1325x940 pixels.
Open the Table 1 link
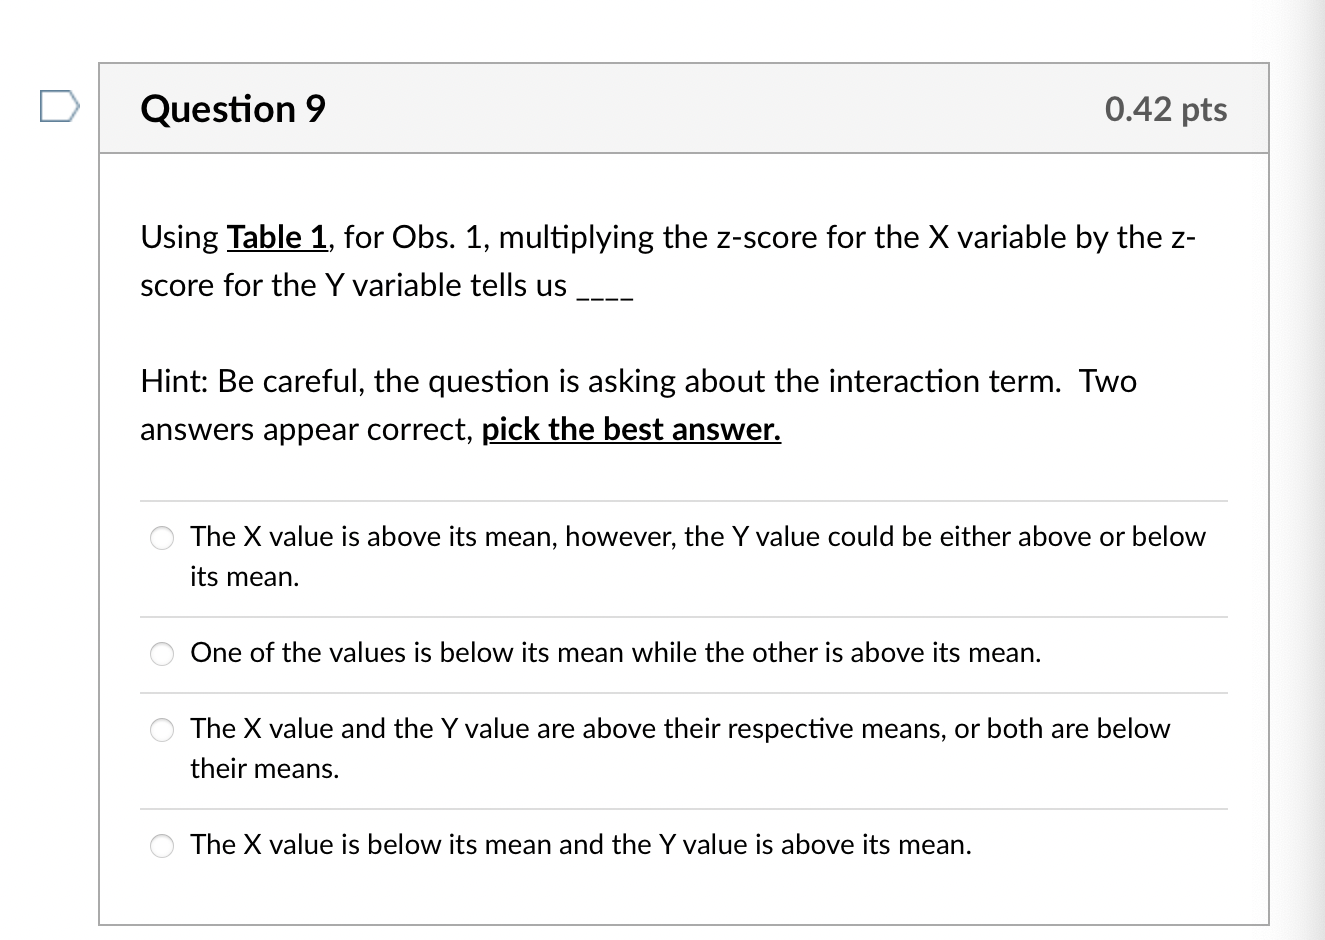click(276, 237)
